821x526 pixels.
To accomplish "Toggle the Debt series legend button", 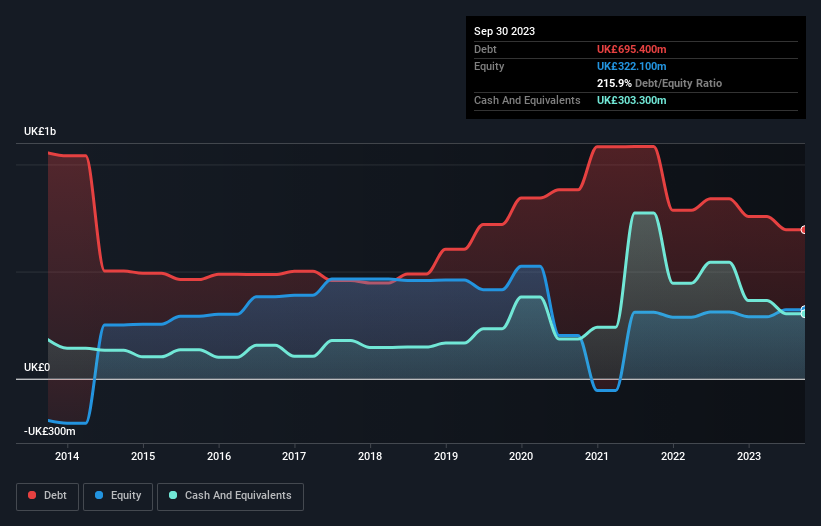I will click(48, 496).
